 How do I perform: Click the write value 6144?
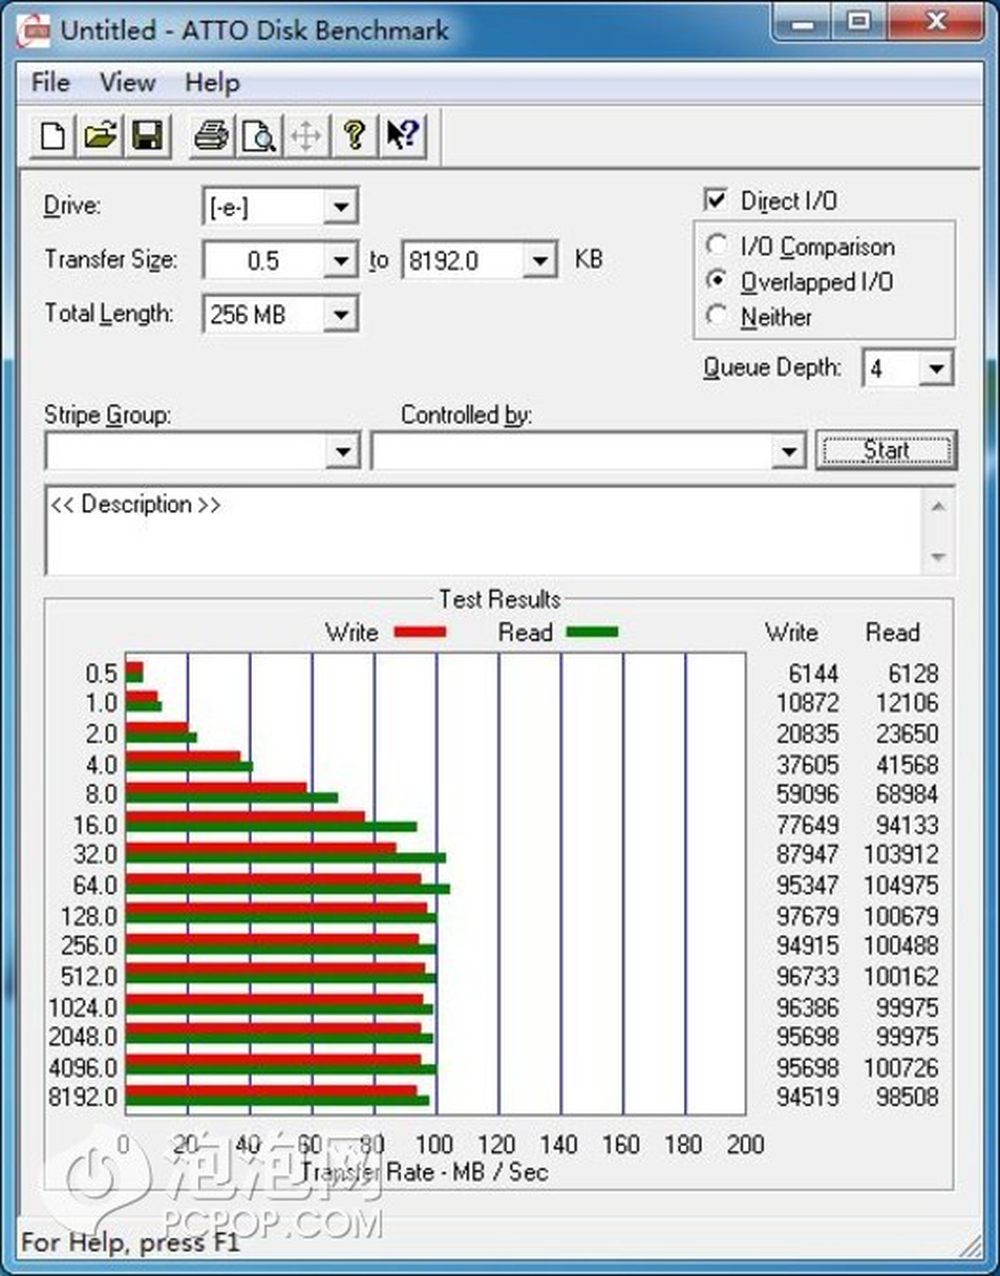point(813,673)
